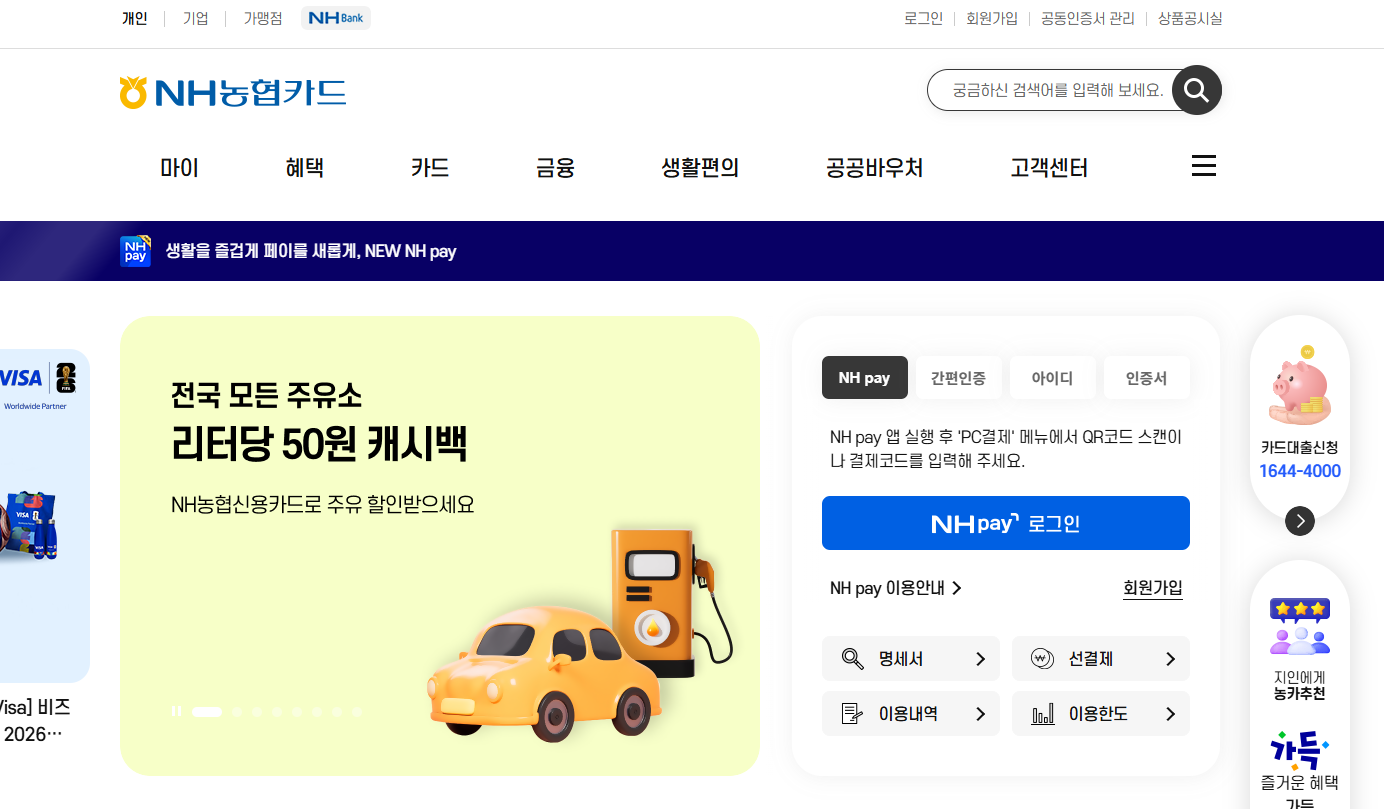Viewport: 1384px width, 809px height.
Task: Click the NH pay banner icon
Action: [x=135, y=251]
